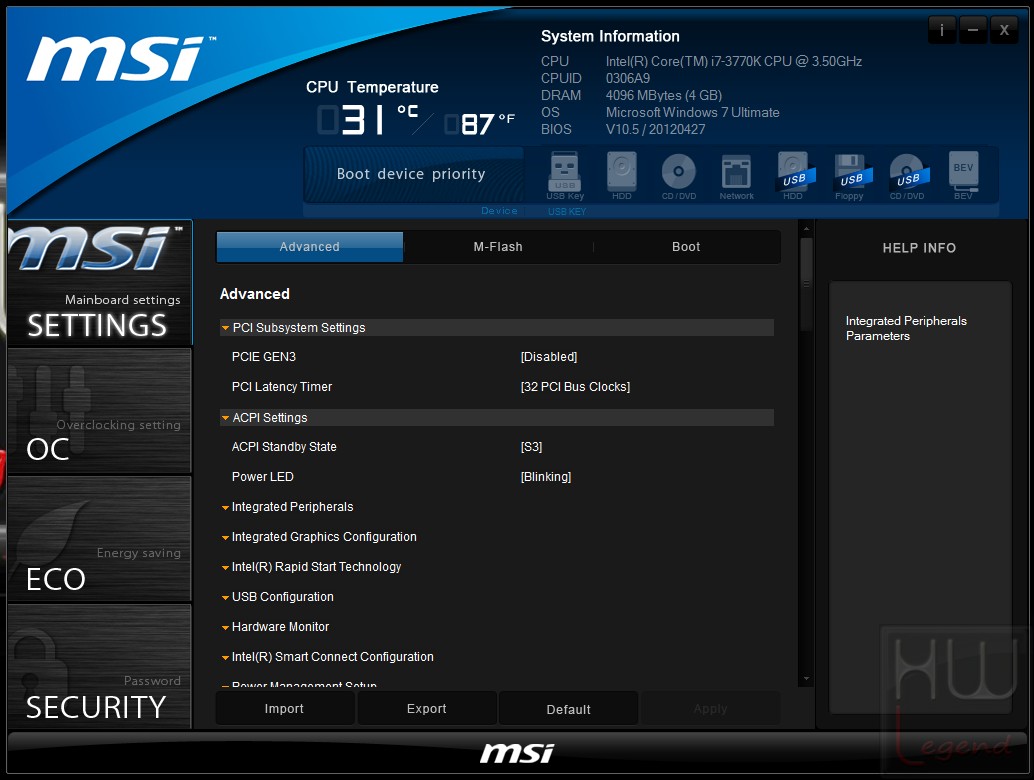Change Power LED [Blinking] value
The image size is (1034, 780).
pyautogui.click(x=545, y=477)
